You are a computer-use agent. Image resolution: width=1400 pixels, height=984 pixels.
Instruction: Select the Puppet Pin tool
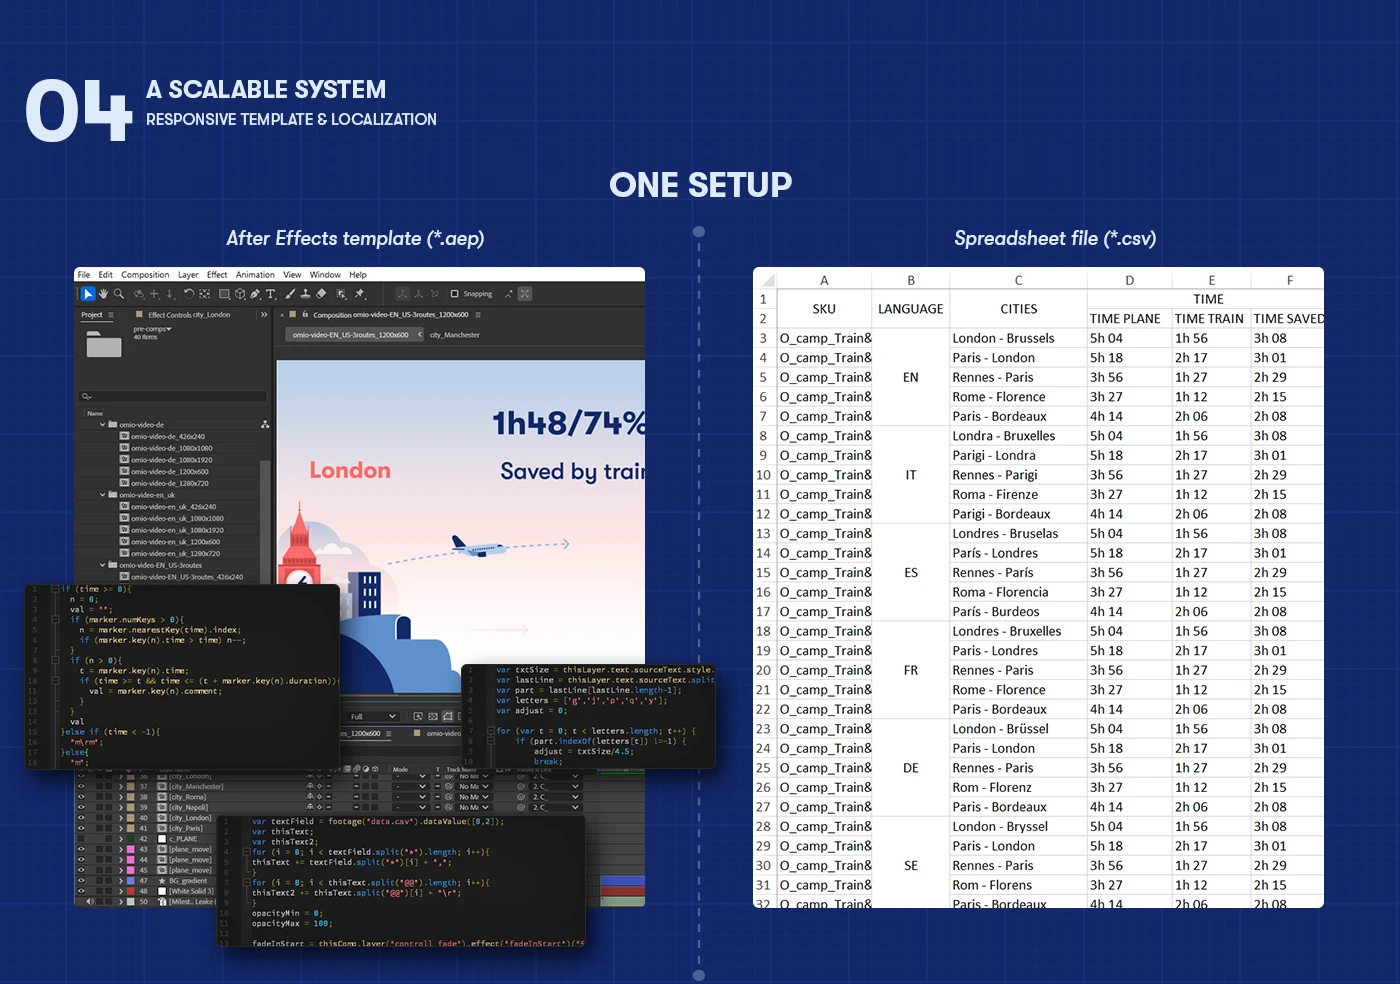click(360, 294)
